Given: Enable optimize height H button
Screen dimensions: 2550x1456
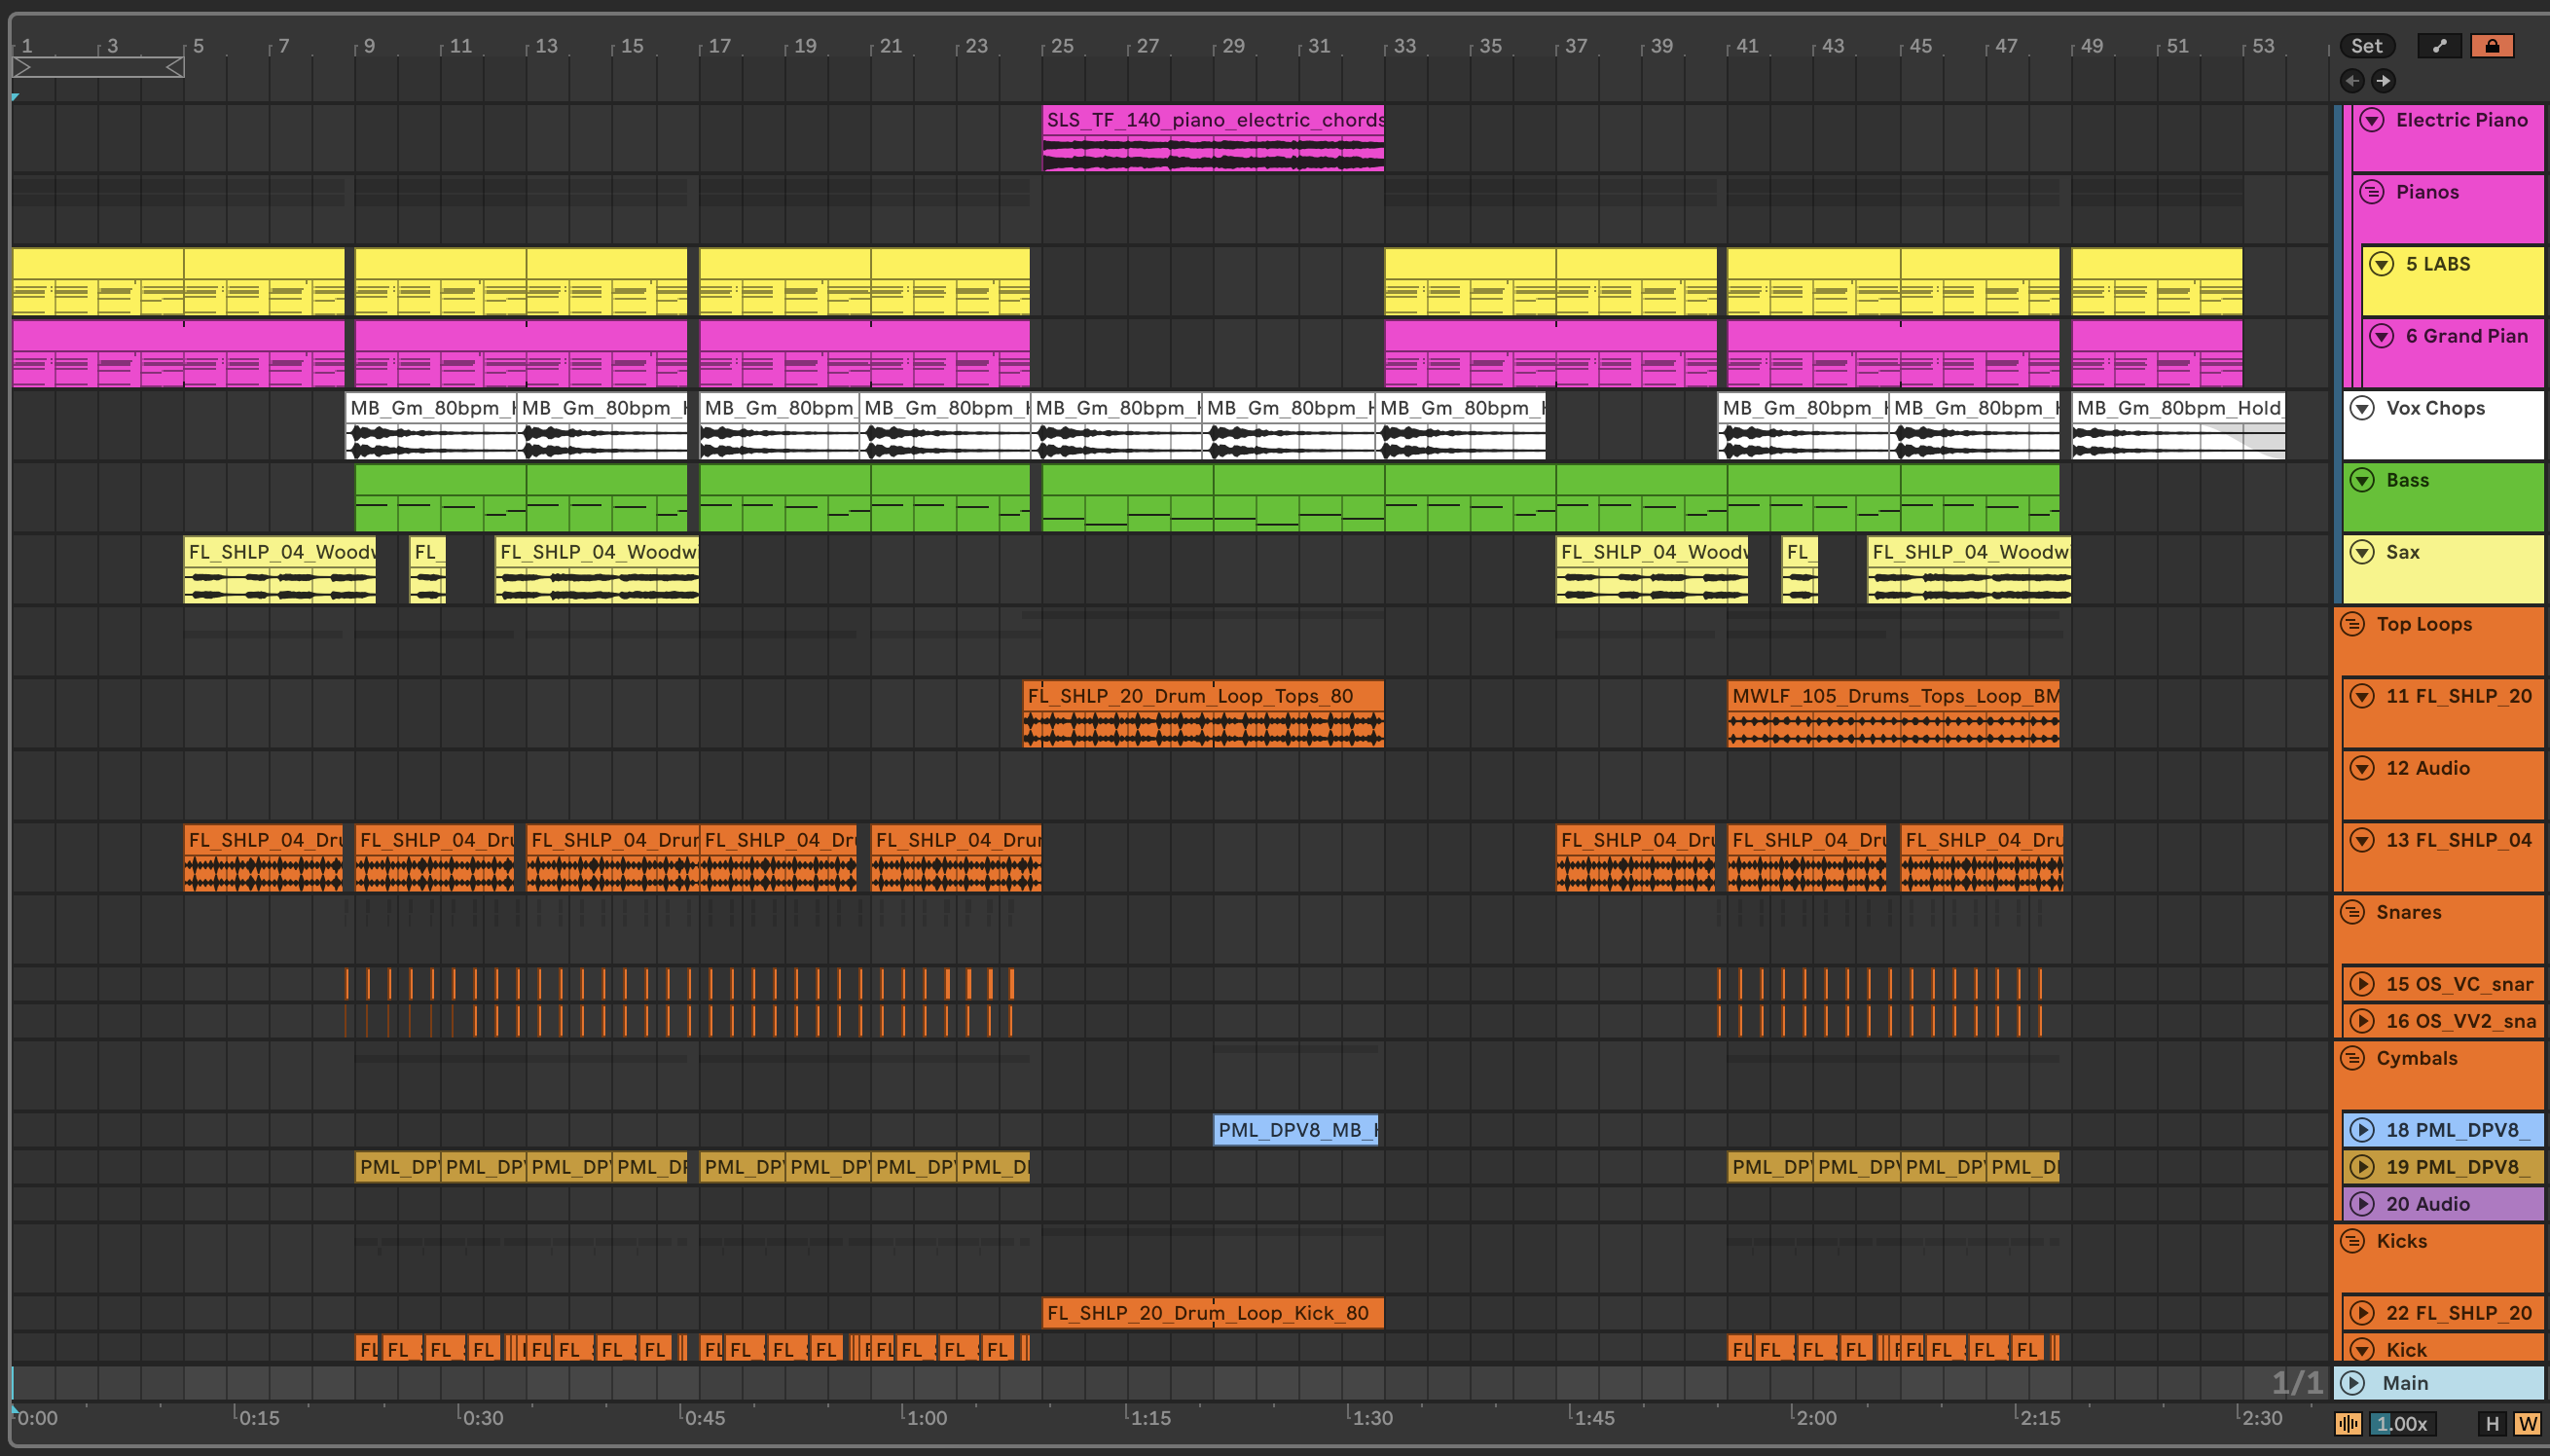Looking at the screenshot, I should click(2492, 1423).
